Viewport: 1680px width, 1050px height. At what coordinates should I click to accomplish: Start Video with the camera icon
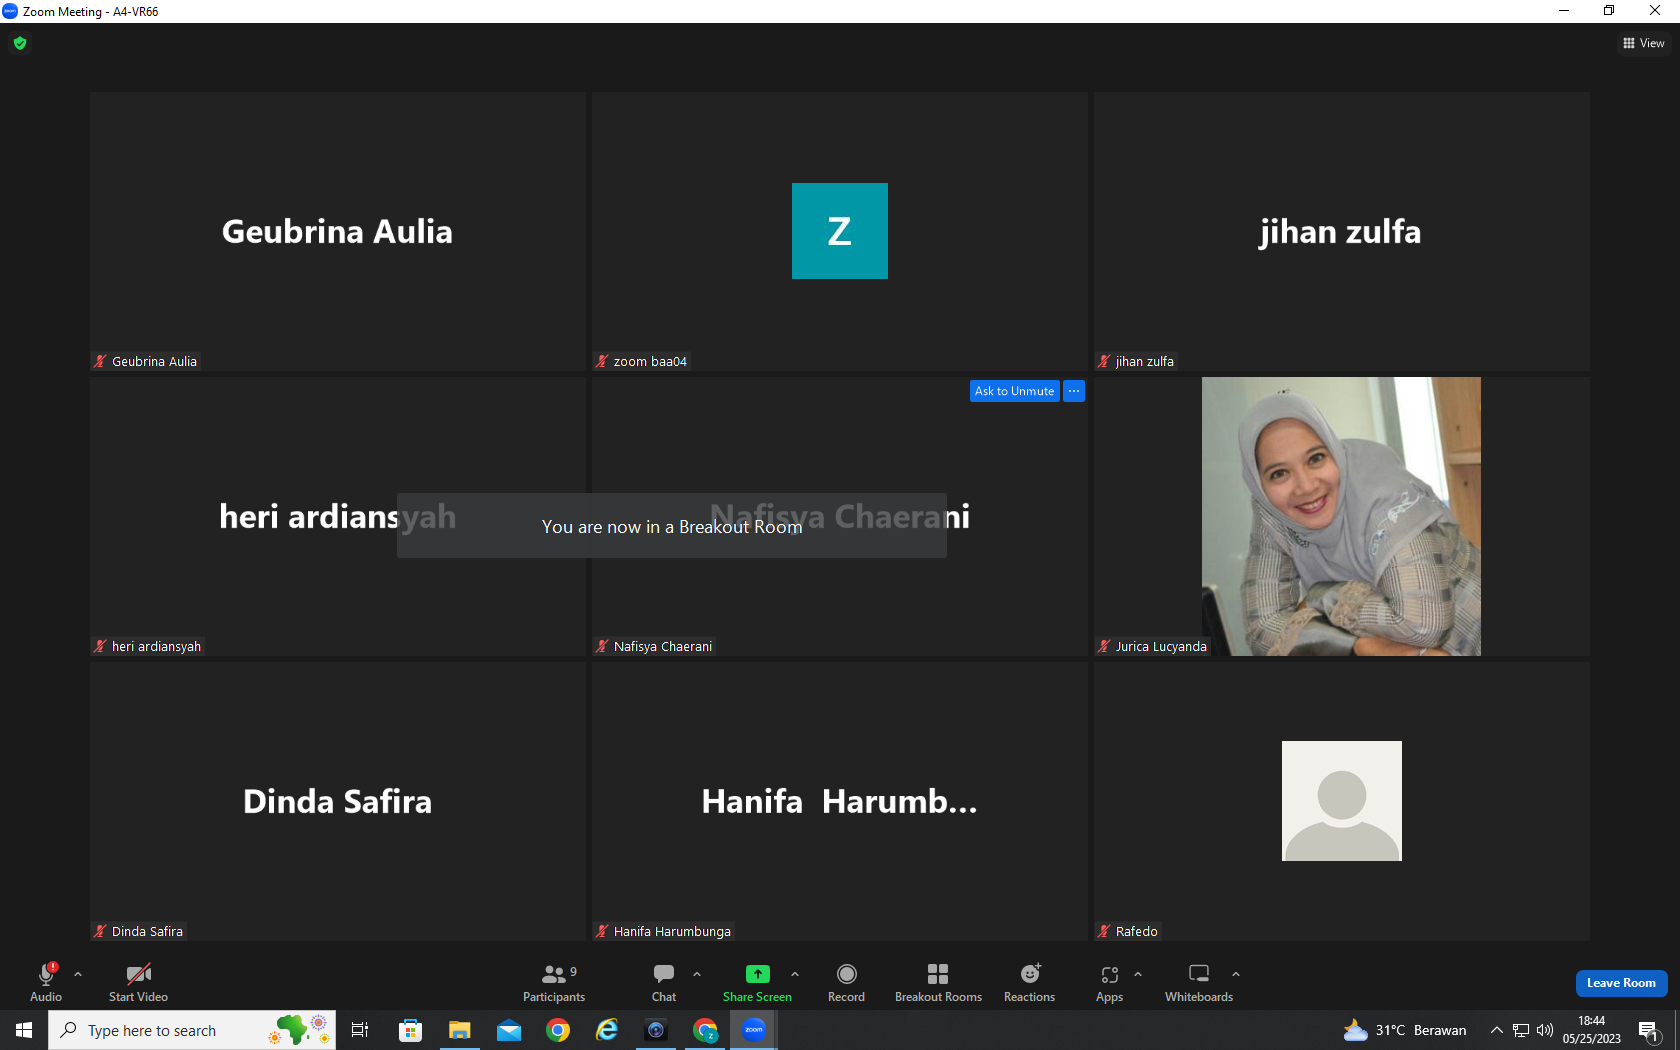[x=138, y=974]
